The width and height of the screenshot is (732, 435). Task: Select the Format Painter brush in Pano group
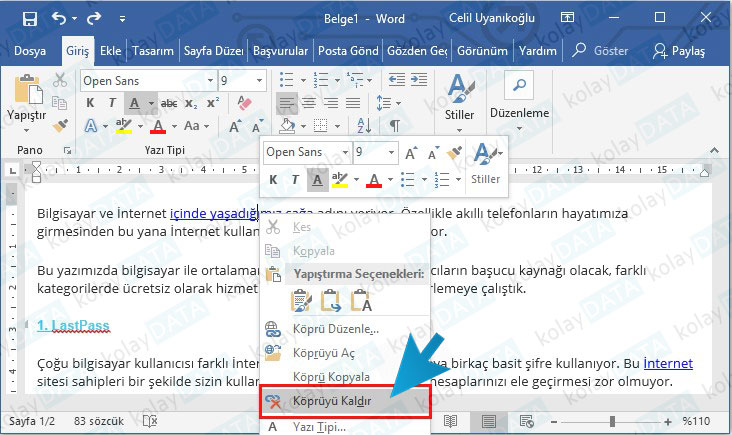(60, 126)
